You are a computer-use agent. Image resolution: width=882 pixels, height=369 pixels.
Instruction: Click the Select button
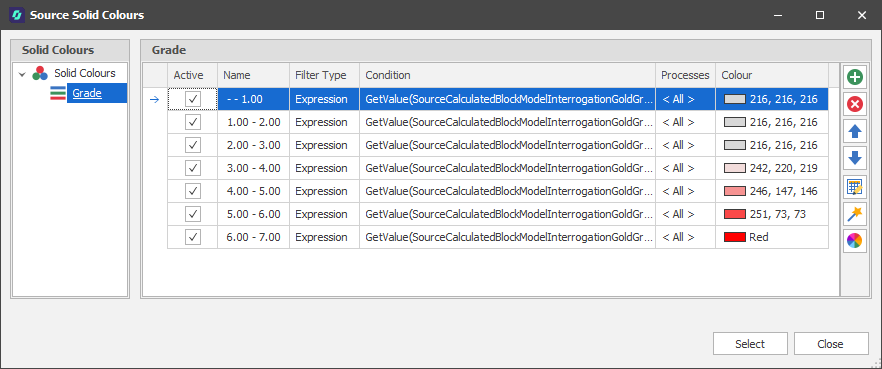(750, 344)
